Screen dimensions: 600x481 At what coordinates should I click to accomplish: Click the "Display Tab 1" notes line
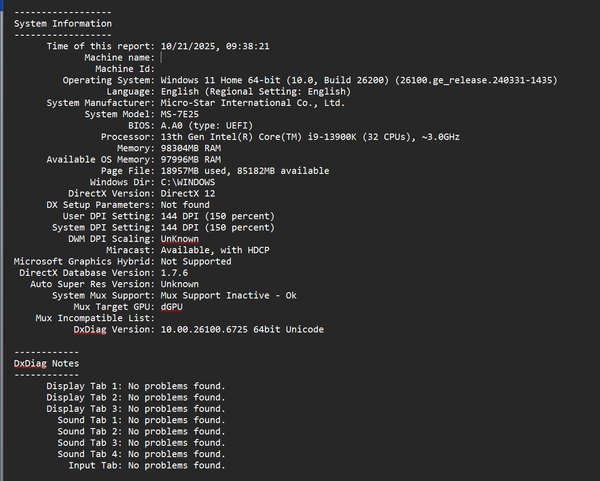pyautogui.click(x=135, y=386)
